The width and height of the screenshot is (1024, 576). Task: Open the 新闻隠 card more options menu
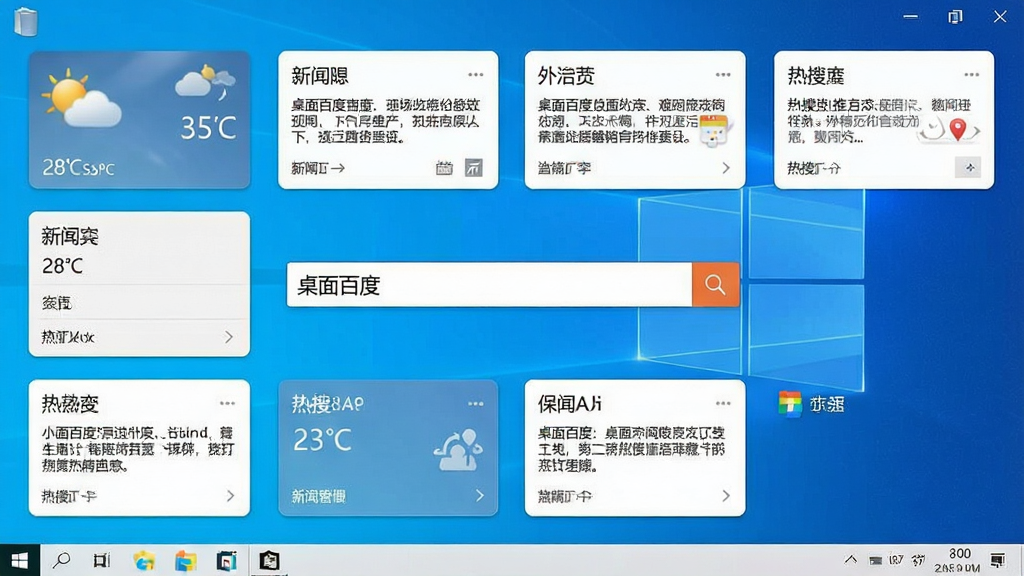(x=475, y=75)
